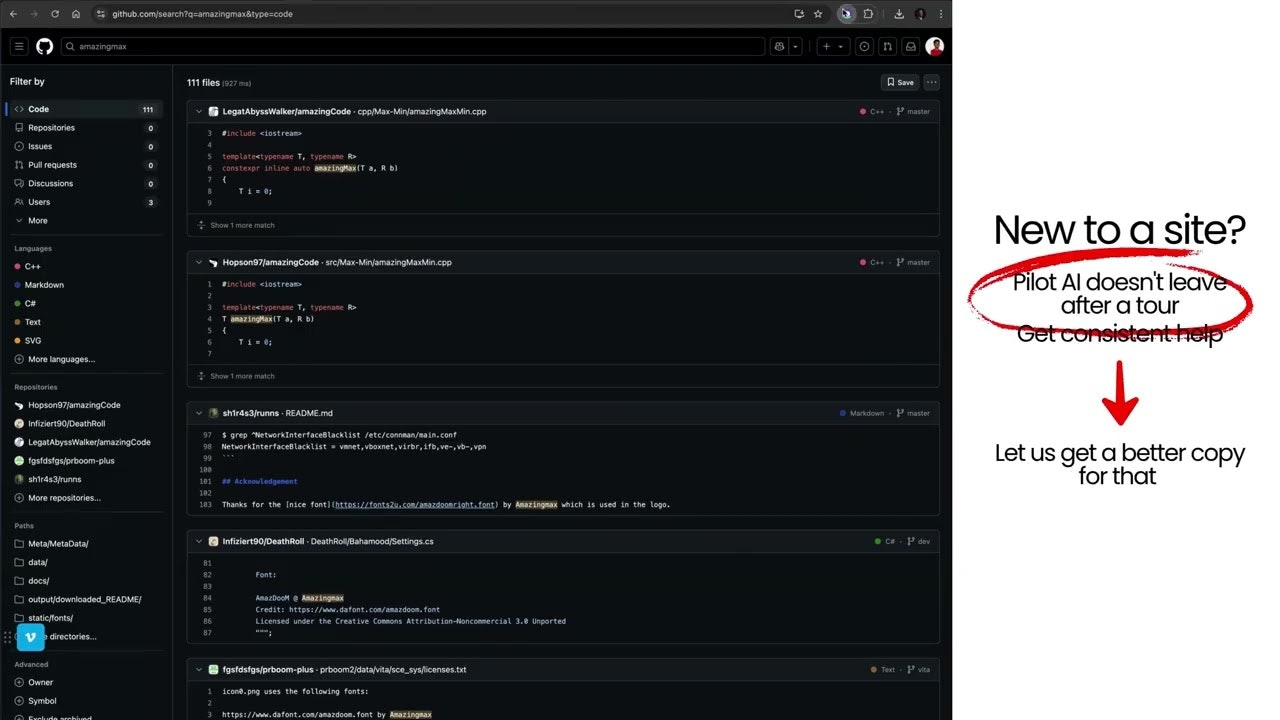This screenshot has height=720, width=1280.
Task: Open the browser downloads icon
Action: click(x=899, y=14)
